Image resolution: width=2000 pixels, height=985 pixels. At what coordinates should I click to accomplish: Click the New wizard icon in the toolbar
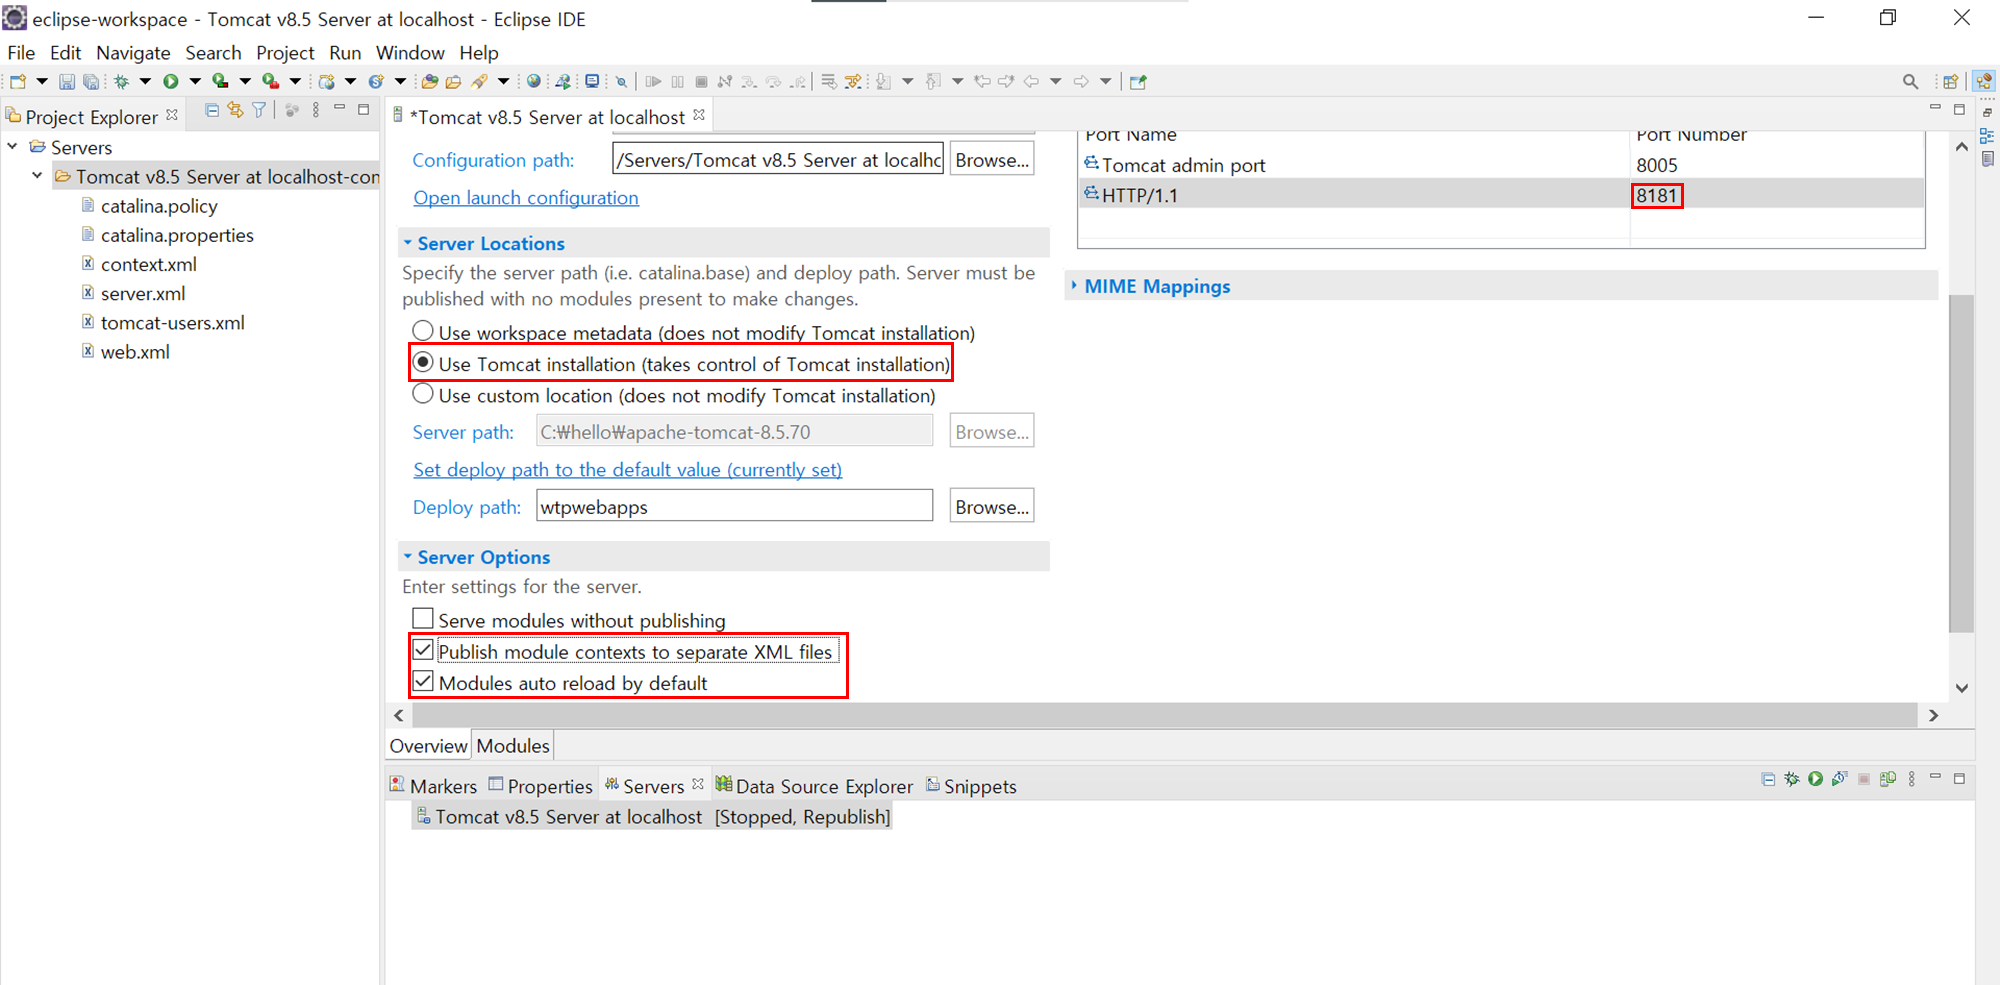tap(18, 82)
